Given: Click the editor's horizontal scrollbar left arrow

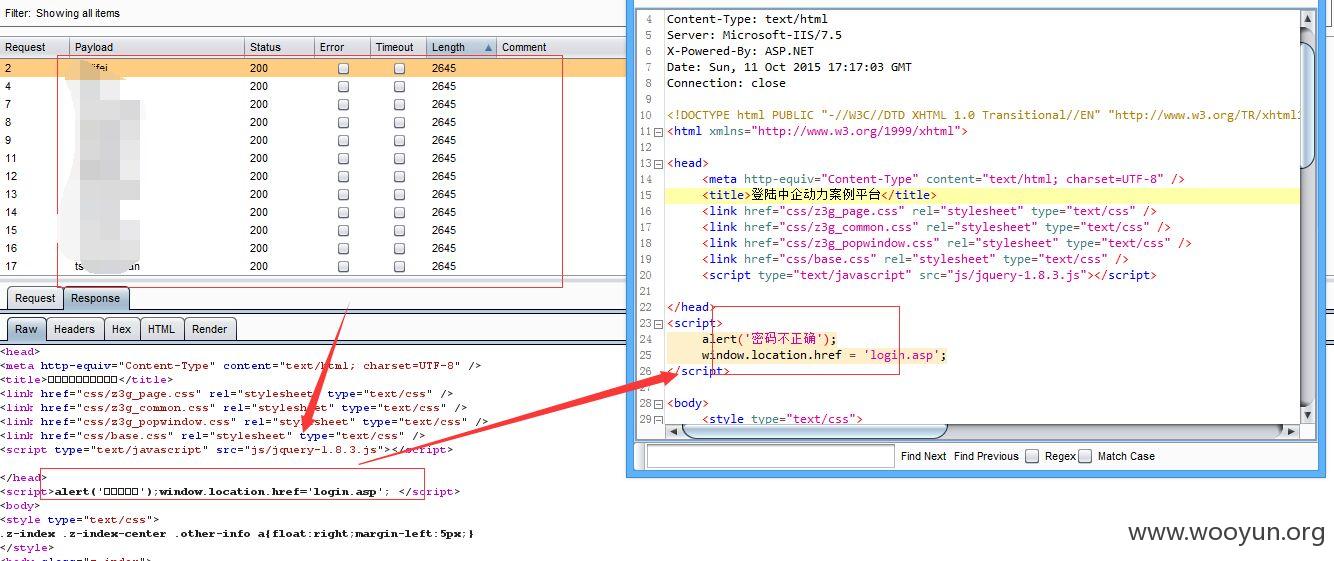Looking at the screenshot, I should click(674, 432).
